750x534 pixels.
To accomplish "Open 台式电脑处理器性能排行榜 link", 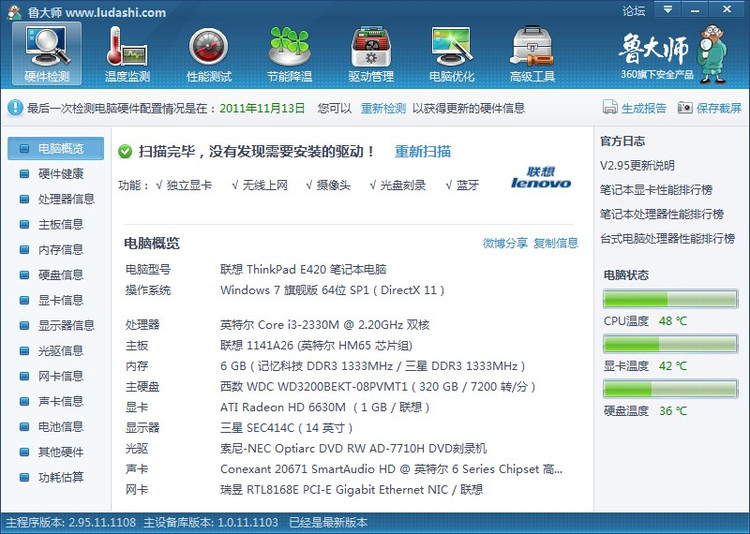I will [x=668, y=239].
